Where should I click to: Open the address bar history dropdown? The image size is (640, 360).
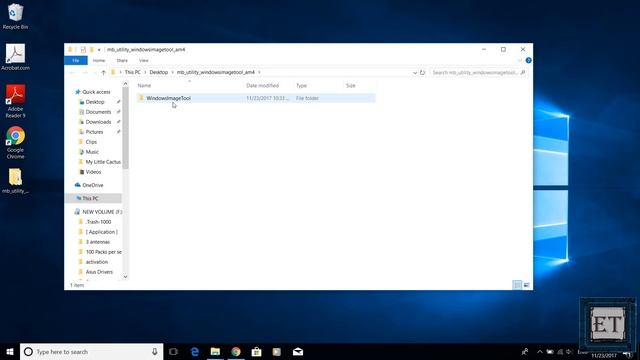tap(415, 72)
